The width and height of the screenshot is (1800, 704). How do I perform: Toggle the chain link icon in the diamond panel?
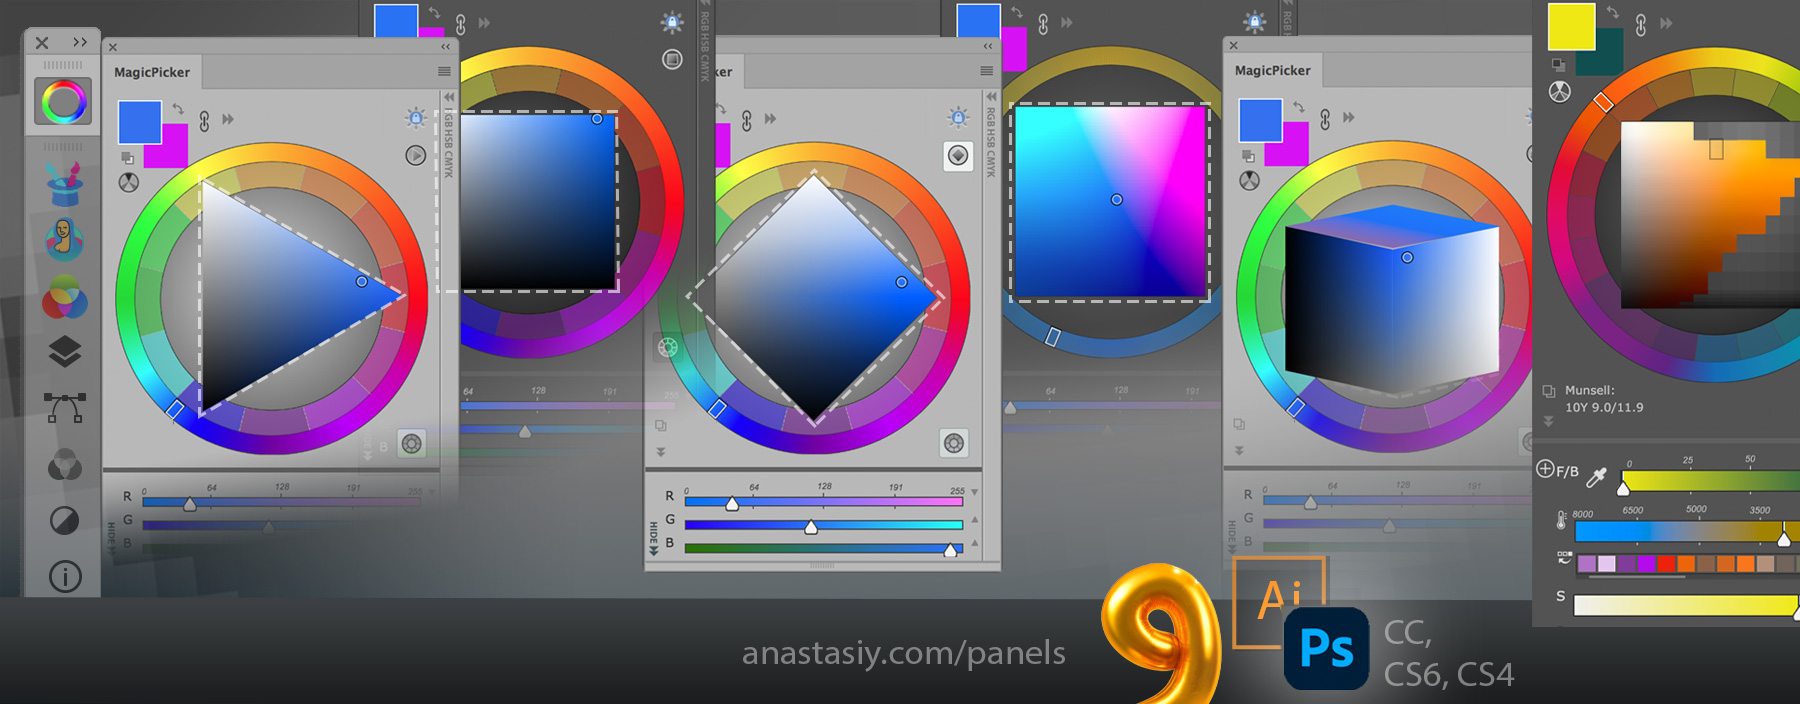coord(747,121)
